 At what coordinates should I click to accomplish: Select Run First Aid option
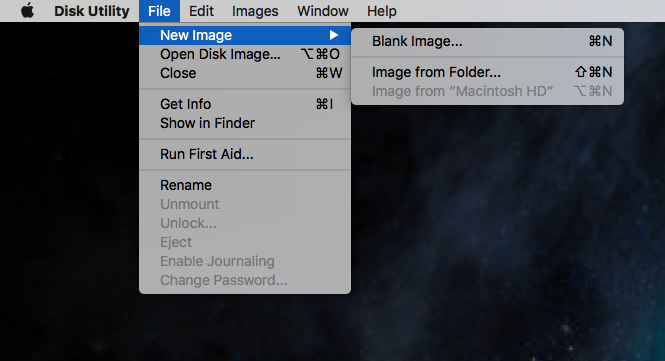click(245, 154)
